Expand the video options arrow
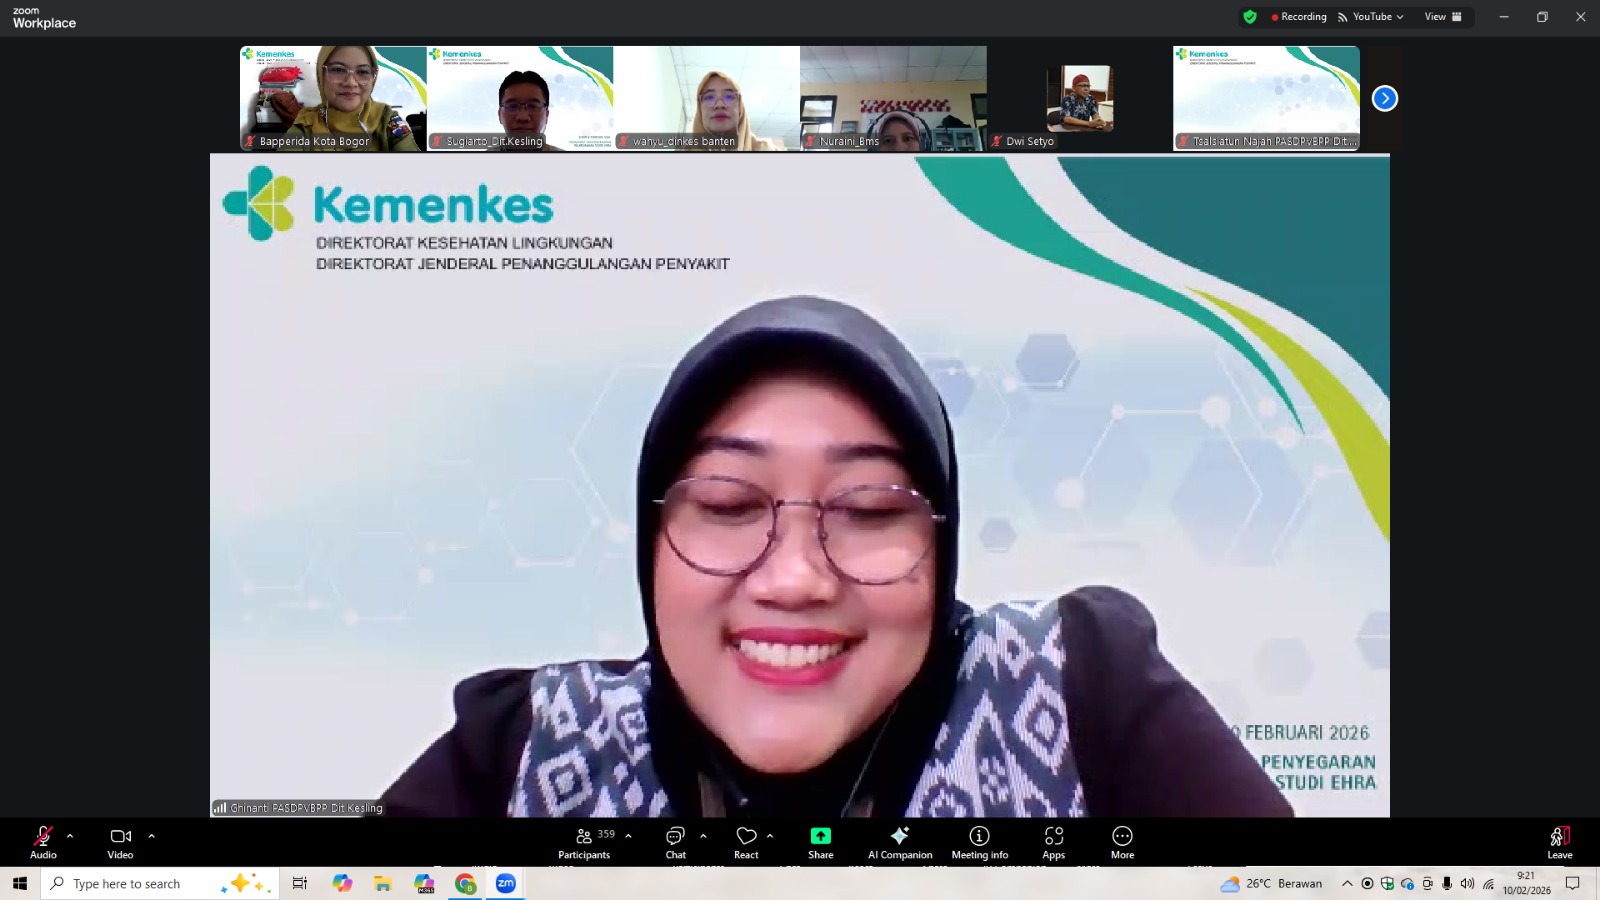Viewport: 1600px width, 900px height. pos(151,836)
